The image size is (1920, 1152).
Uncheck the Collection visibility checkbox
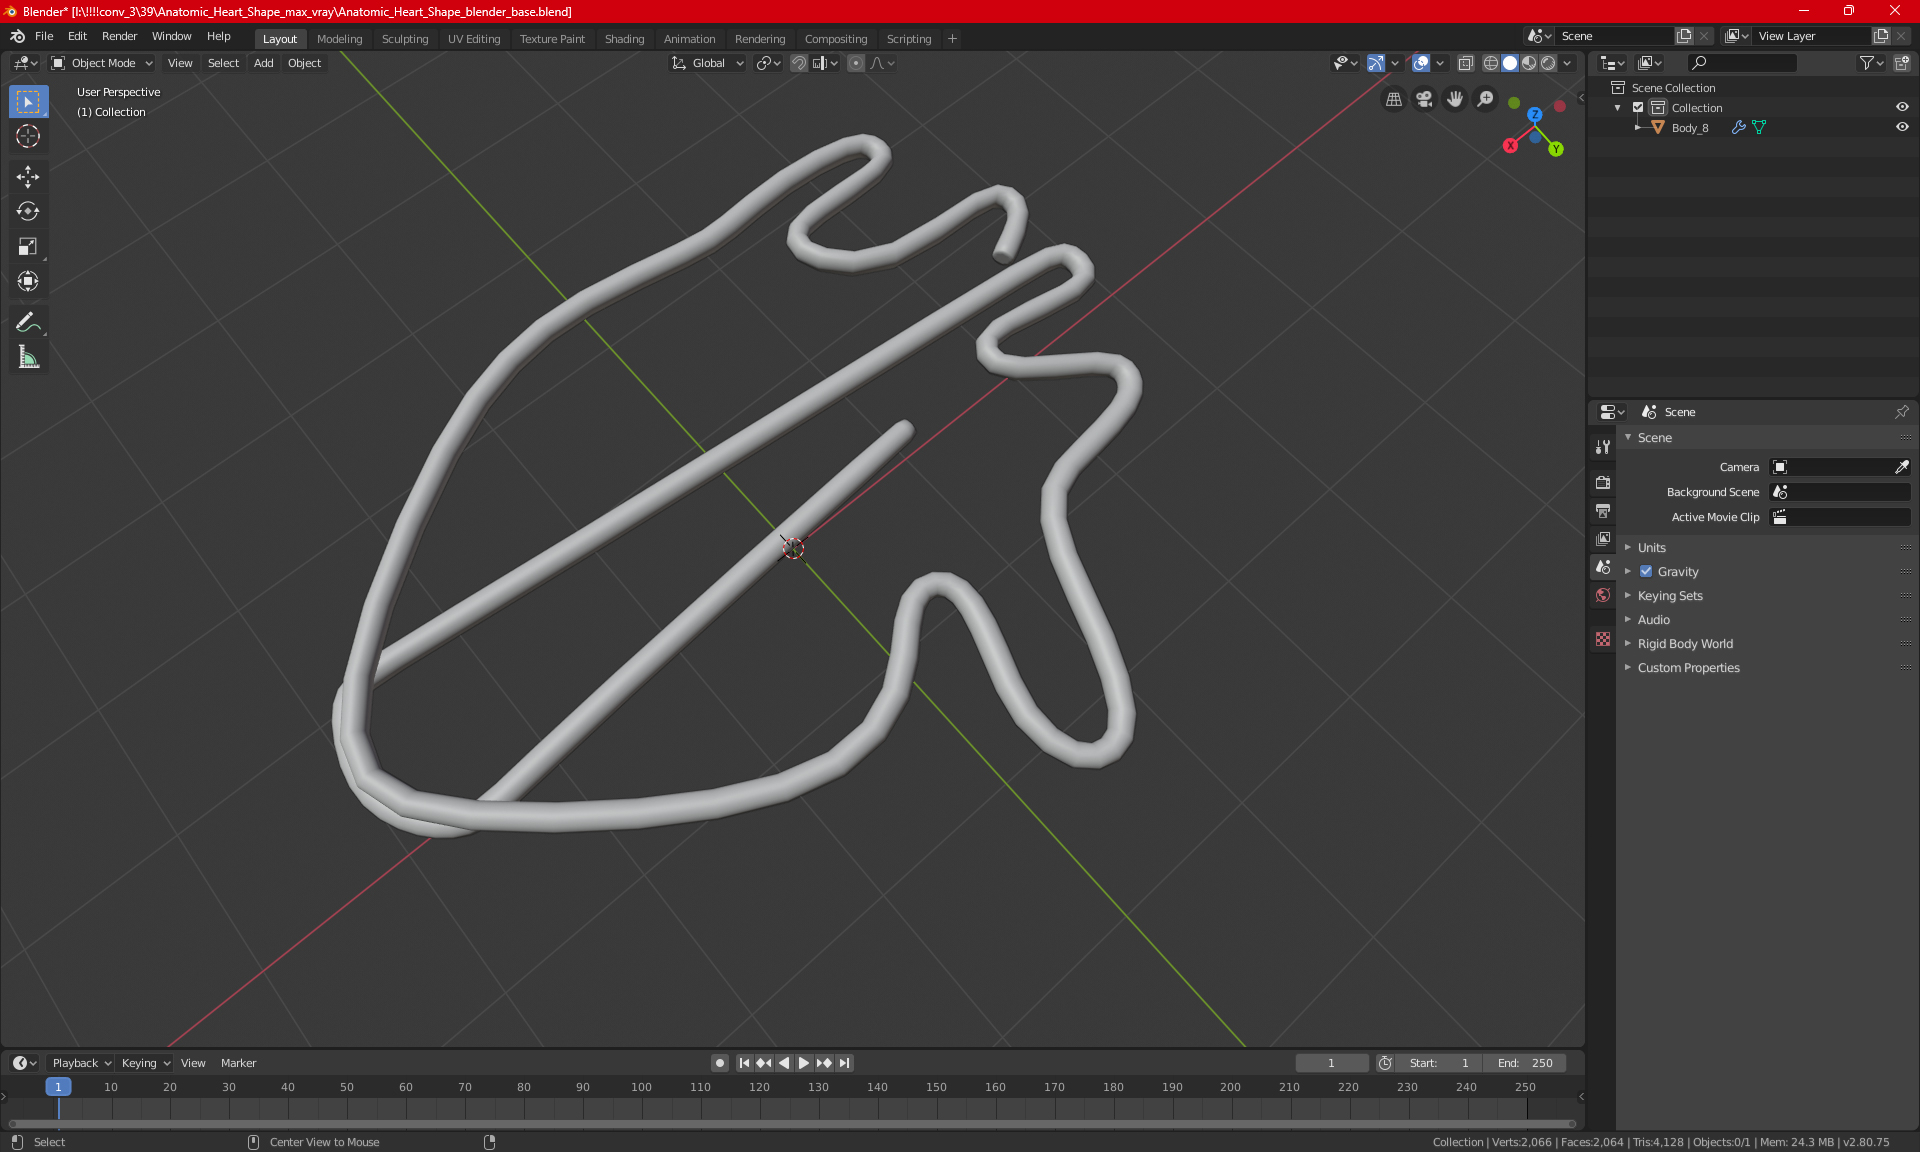1638,108
